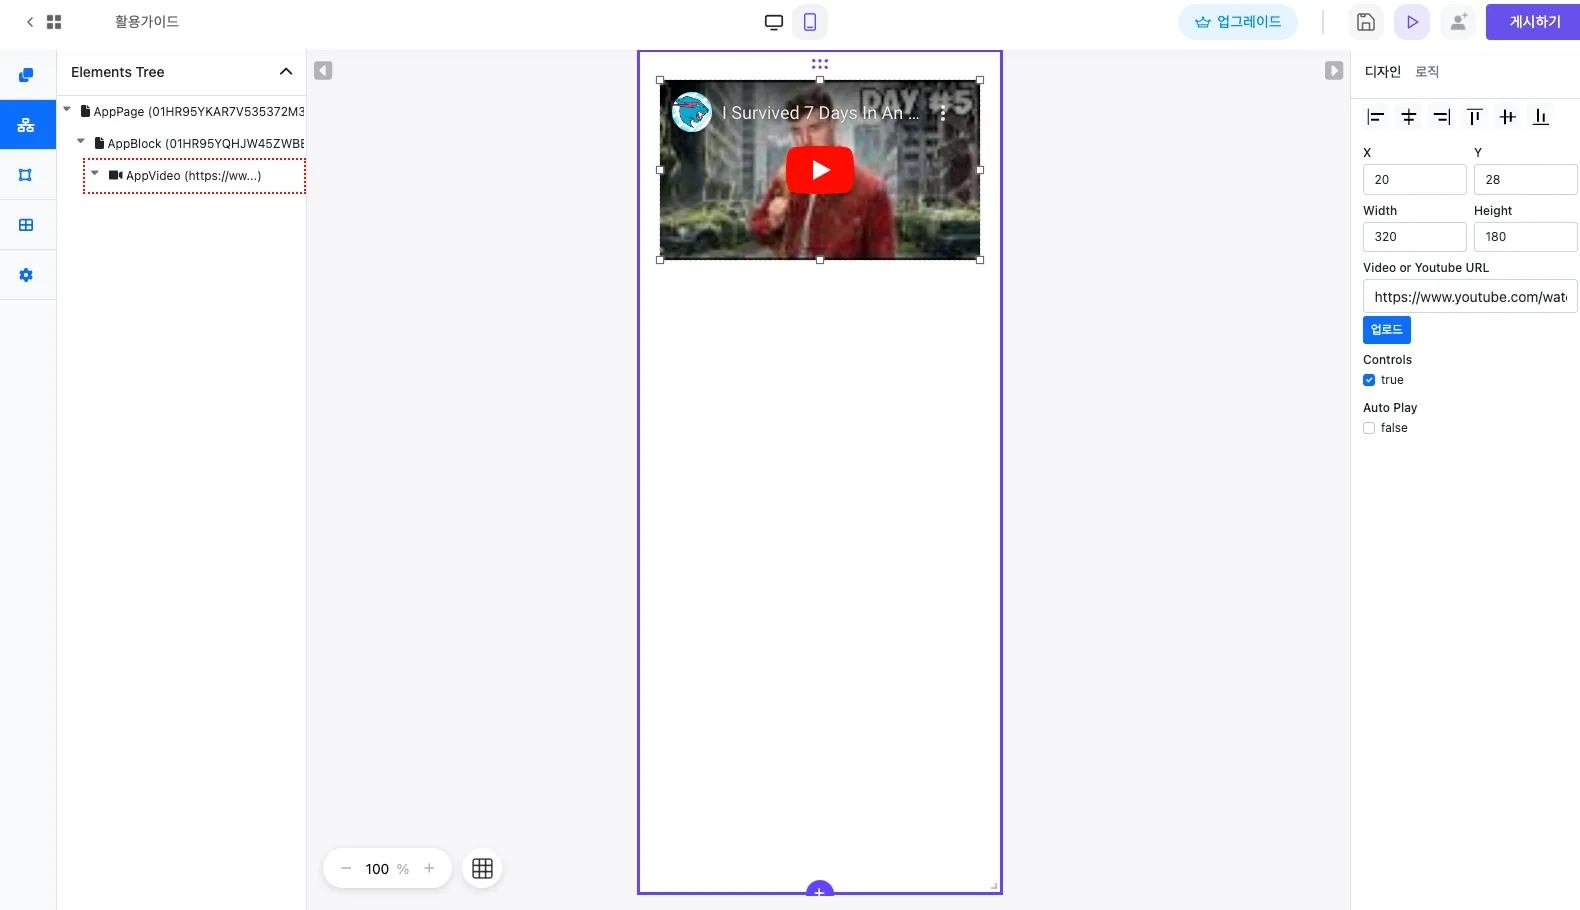Align element to left edge

coord(1375,117)
